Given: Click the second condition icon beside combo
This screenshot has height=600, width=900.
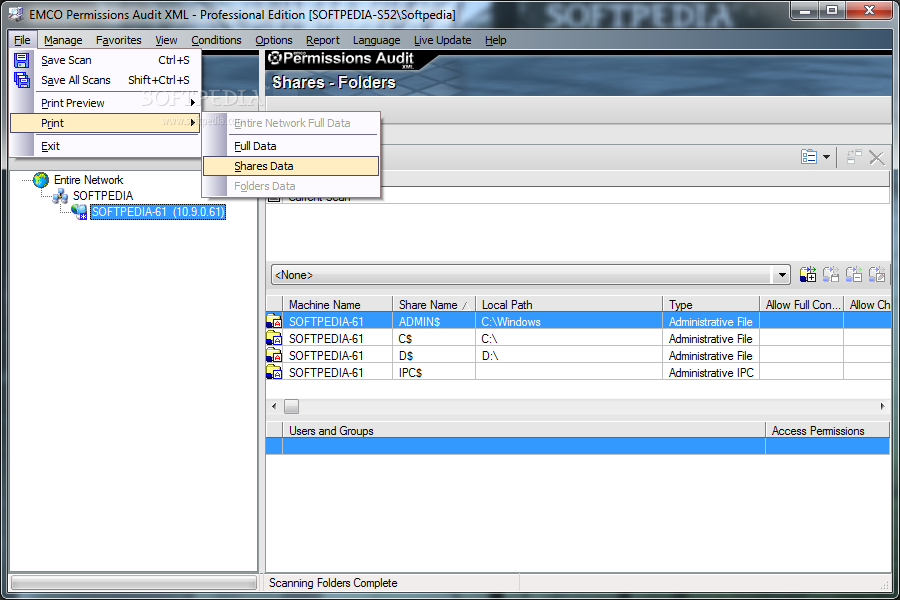Looking at the screenshot, I should tap(831, 274).
